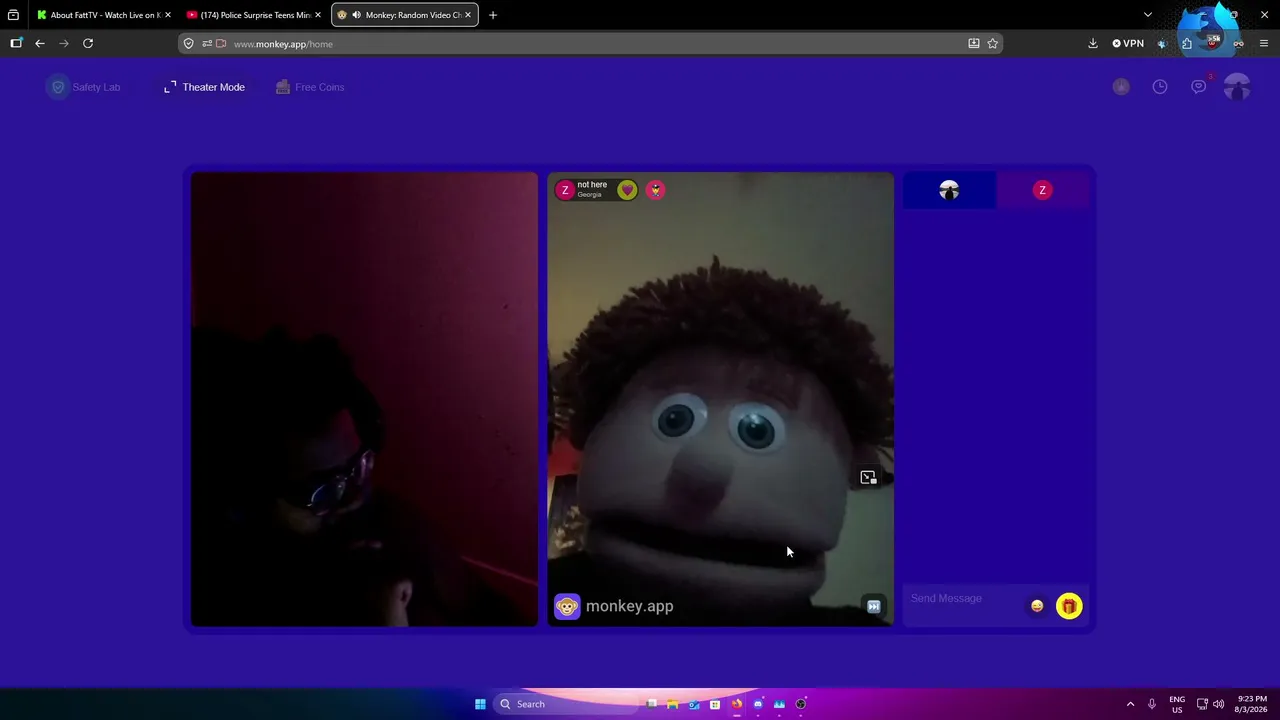
Task: Click the camera permission indicator in address bar
Action: 221,43
